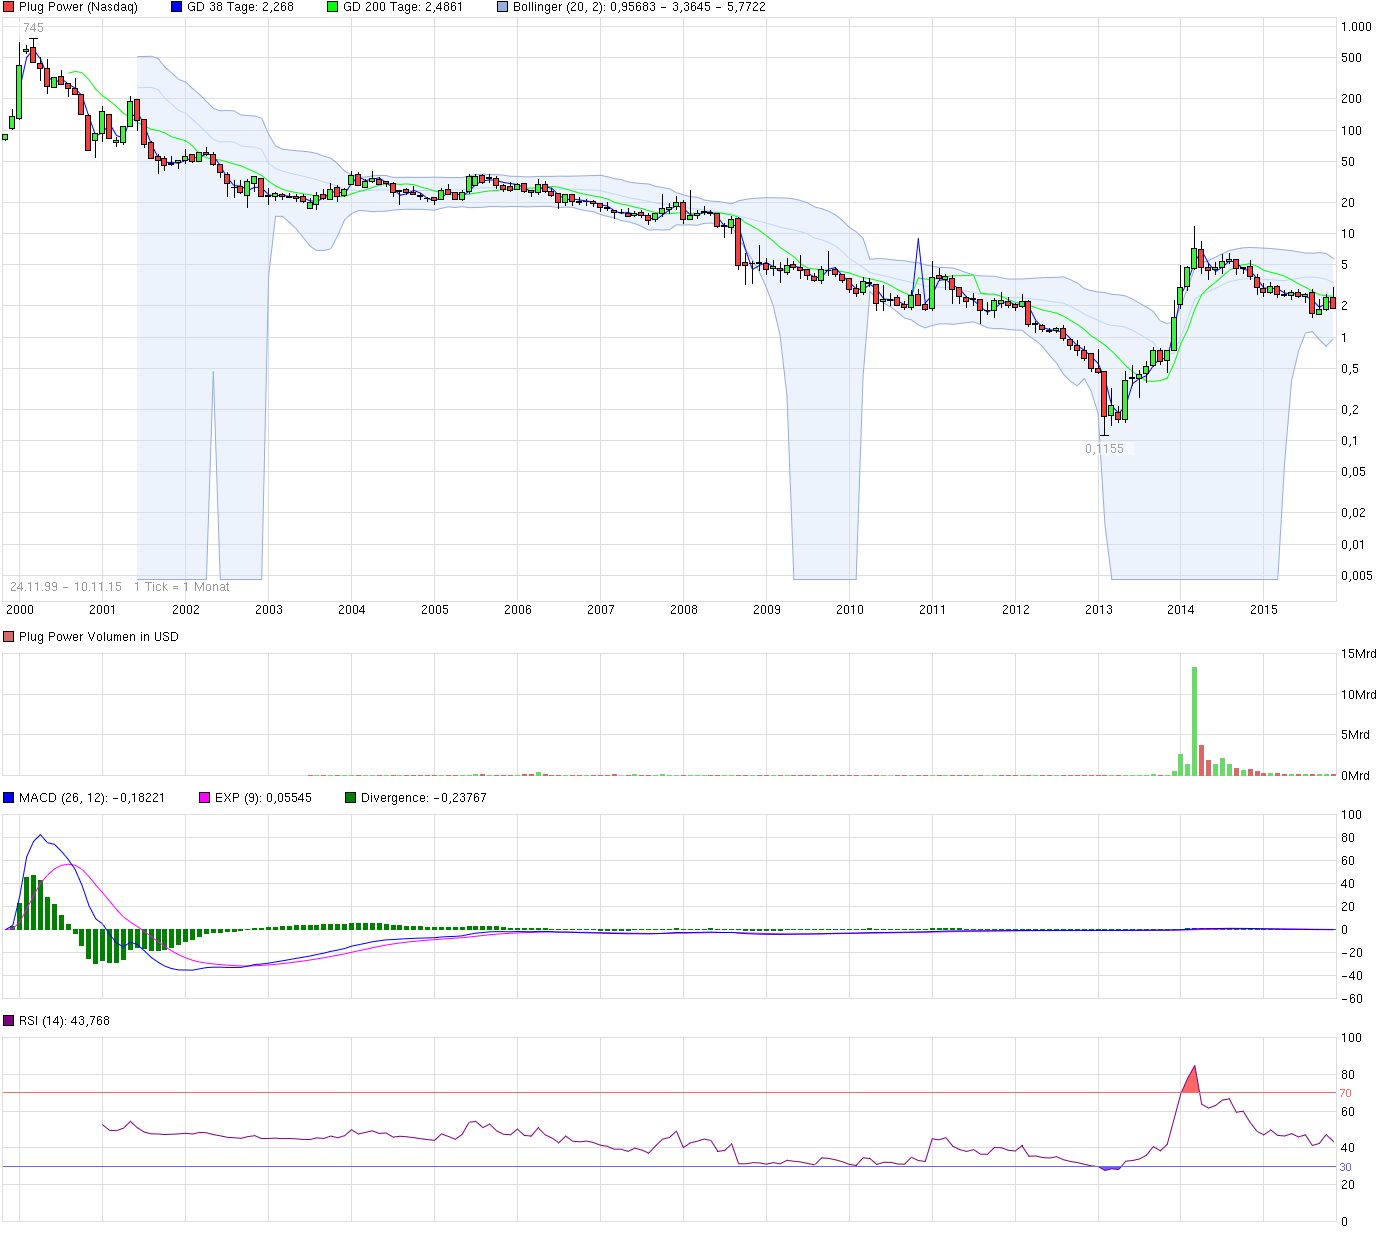The image size is (1394, 1237).
Task: Click the purple RSI (14) legend swatch
Action: pos(9,1021)
